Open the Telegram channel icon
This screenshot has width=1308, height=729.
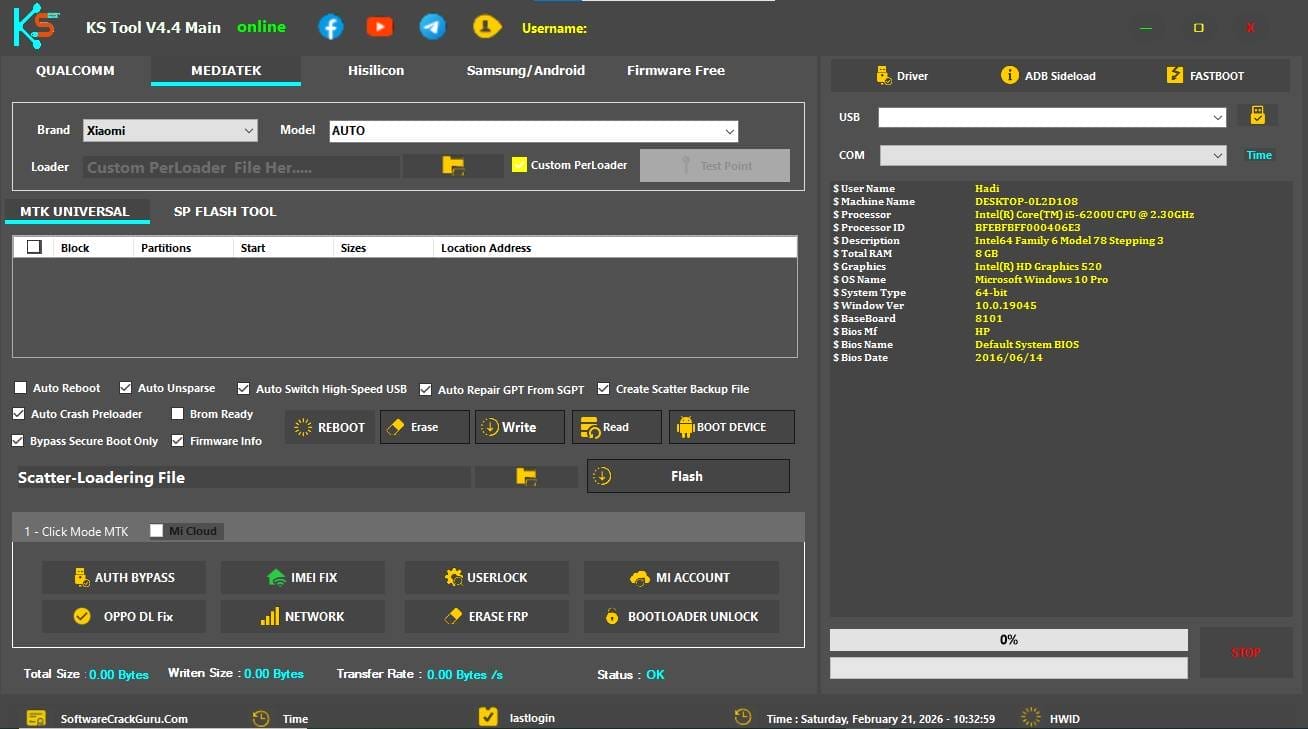point(432,27)
